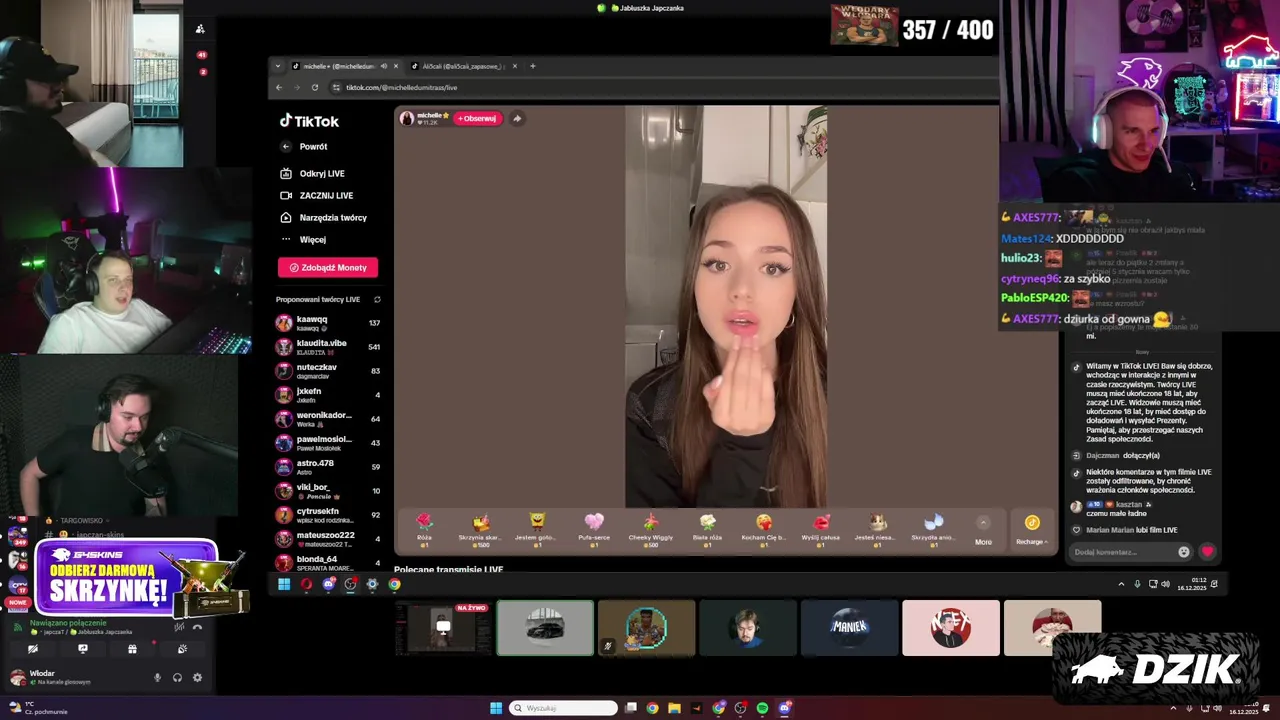Mute audio on michelle tab speaker icon
Viewport: 1280px width, 720px height.
[384, 66]
